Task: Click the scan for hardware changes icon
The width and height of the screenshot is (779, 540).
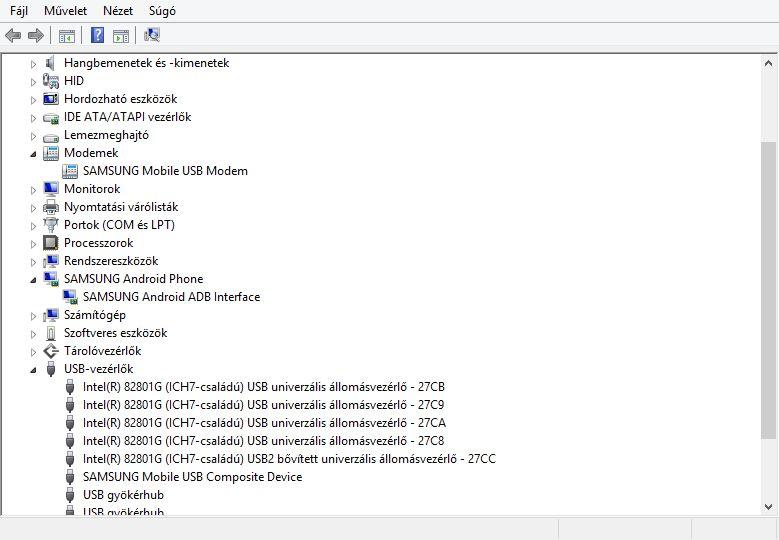Action: click(x=152, y=35)
